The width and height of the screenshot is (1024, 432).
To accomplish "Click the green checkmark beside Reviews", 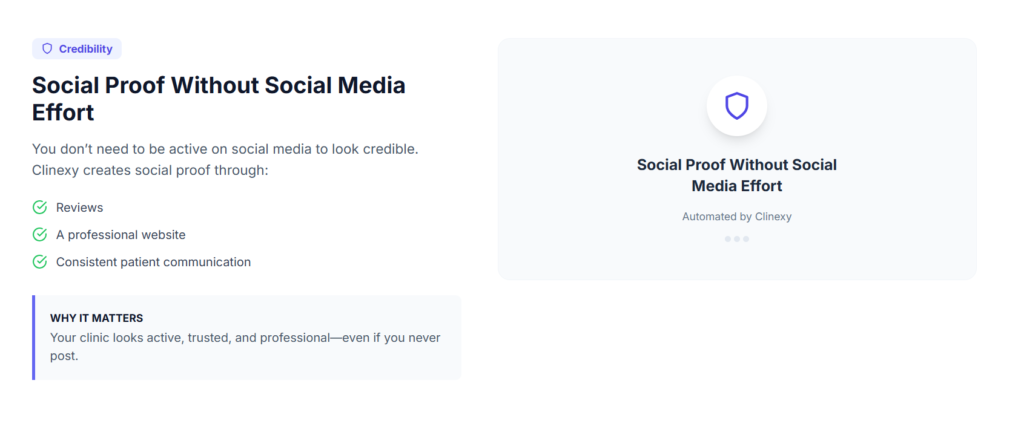I will (x=40, y=207).
